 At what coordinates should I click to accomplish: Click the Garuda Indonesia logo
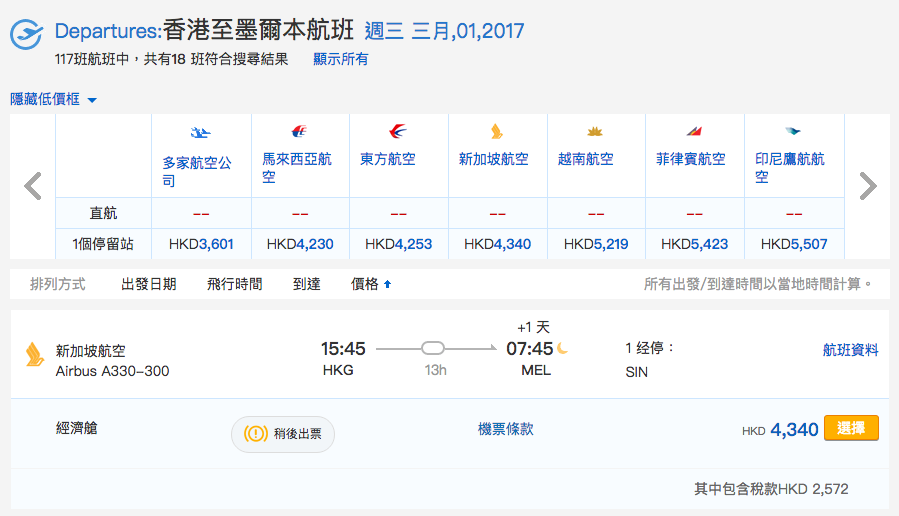click(793, 131)
